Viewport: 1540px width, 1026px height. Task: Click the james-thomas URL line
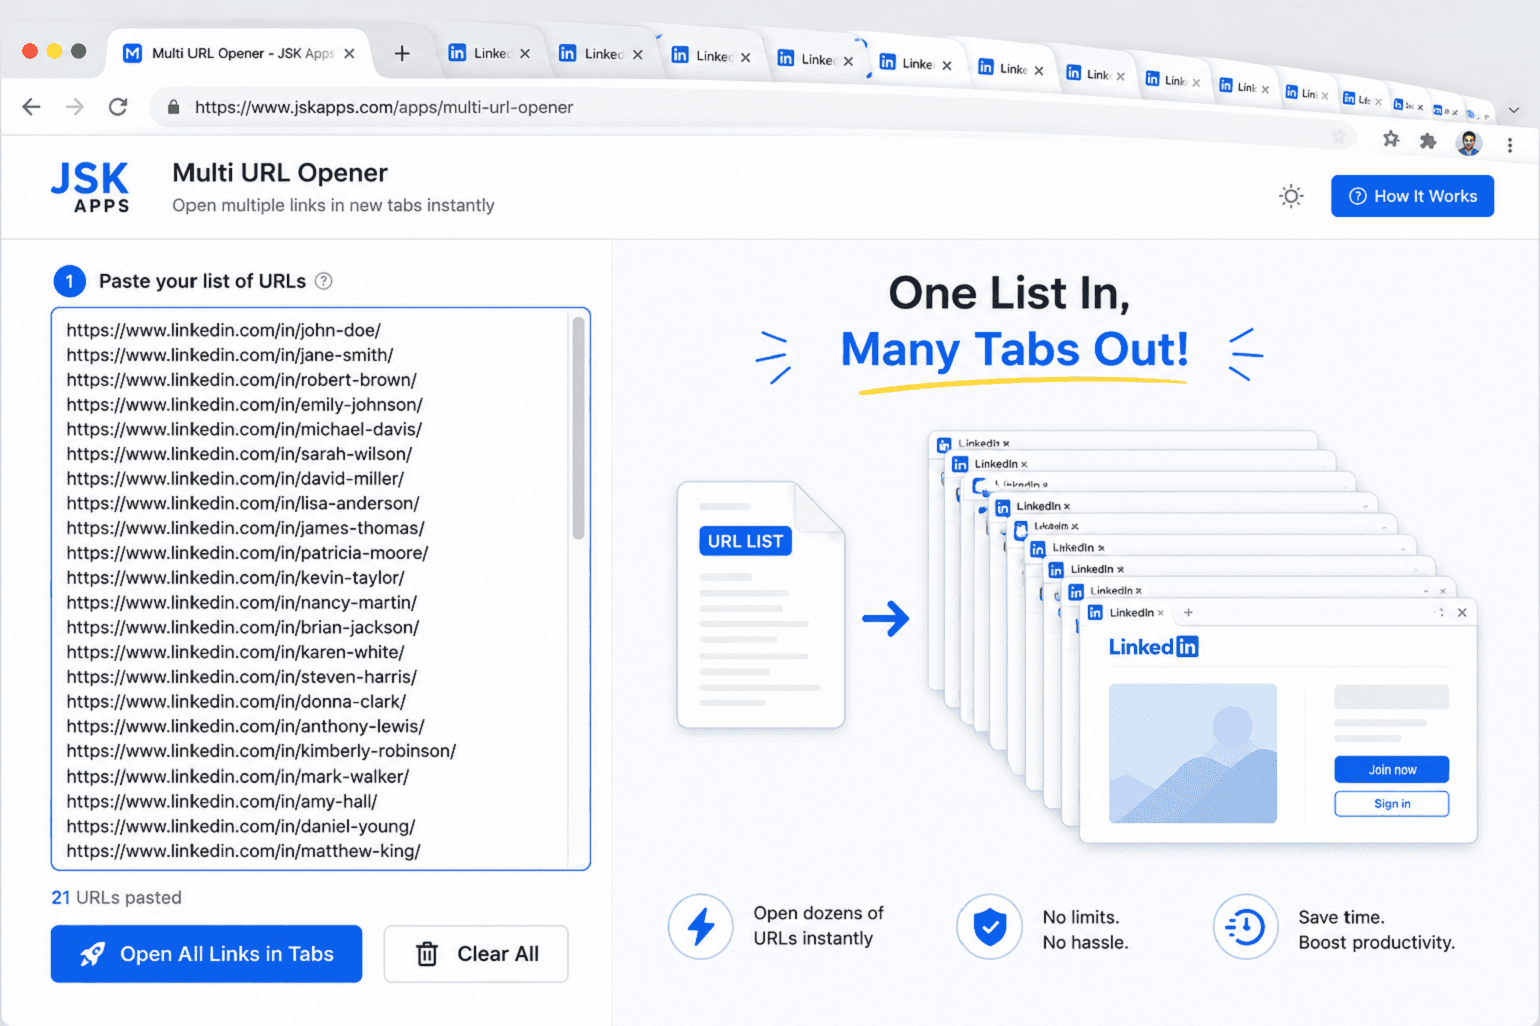click(x=246, y=528)
